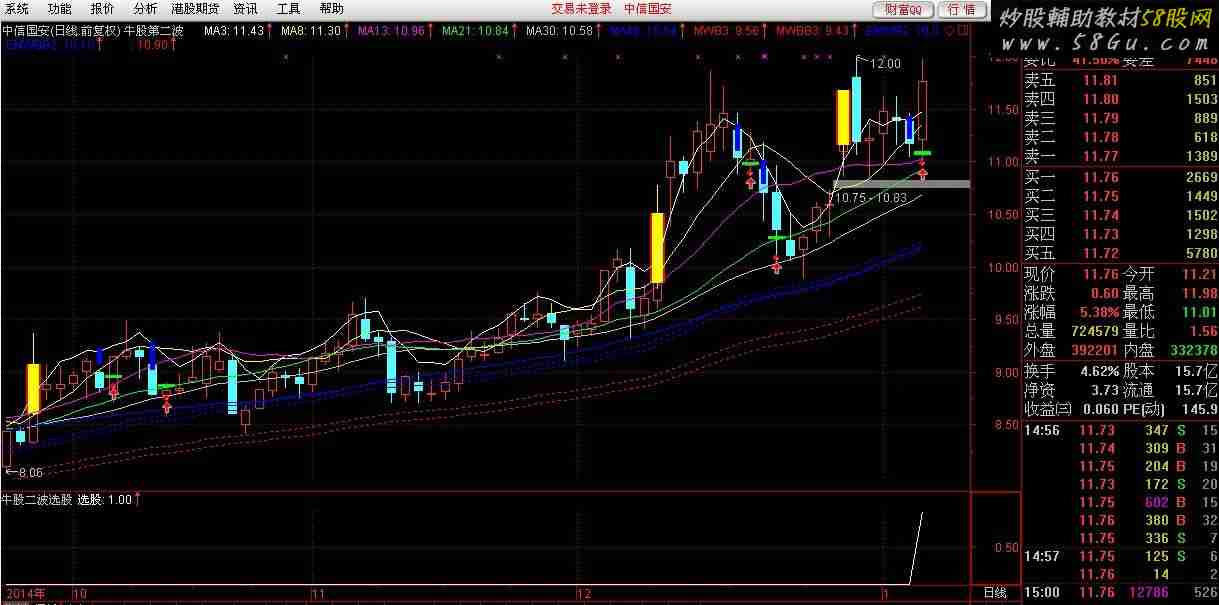Screen dimensions: 1219x605
Task: Open the 分析 menu
Action: coord(146,8)
